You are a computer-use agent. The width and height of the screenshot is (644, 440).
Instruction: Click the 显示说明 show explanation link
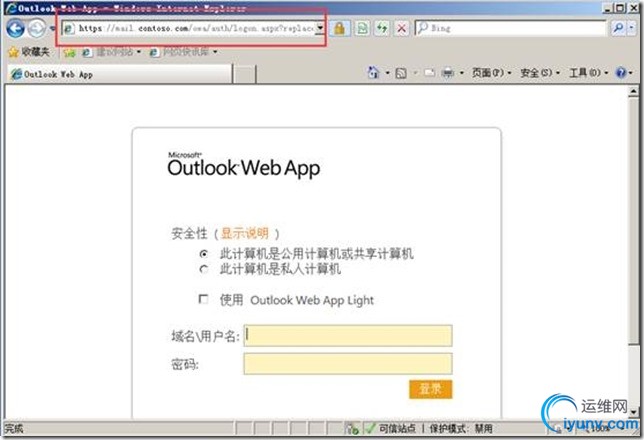click(x=245, y=233)
